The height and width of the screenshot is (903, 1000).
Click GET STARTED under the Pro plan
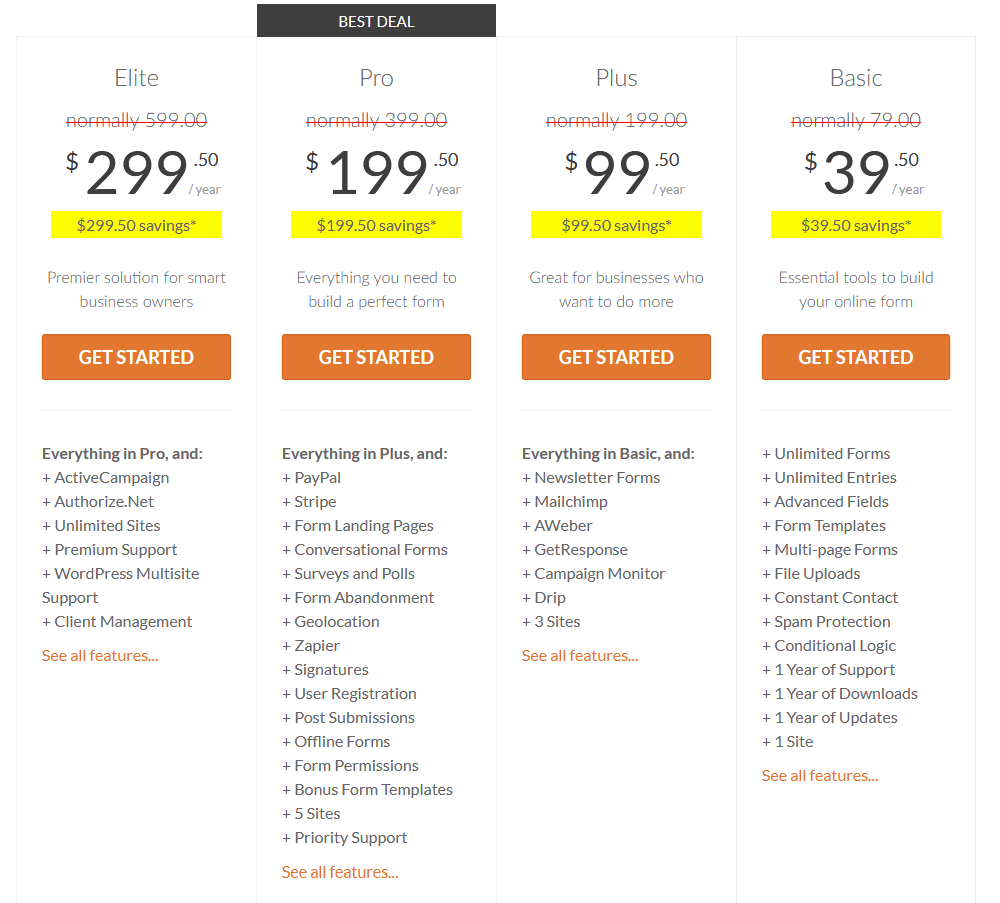(x=376, y=357)
